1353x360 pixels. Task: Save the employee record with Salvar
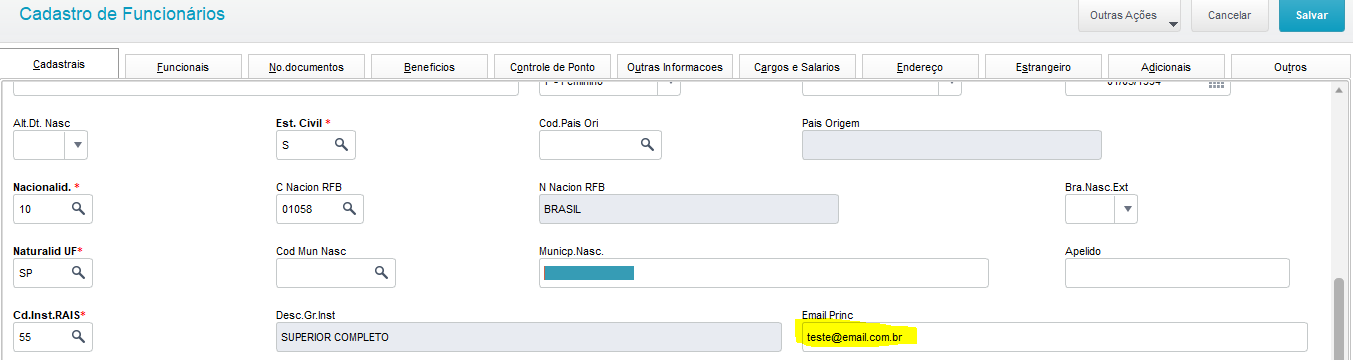(1311, 16)
